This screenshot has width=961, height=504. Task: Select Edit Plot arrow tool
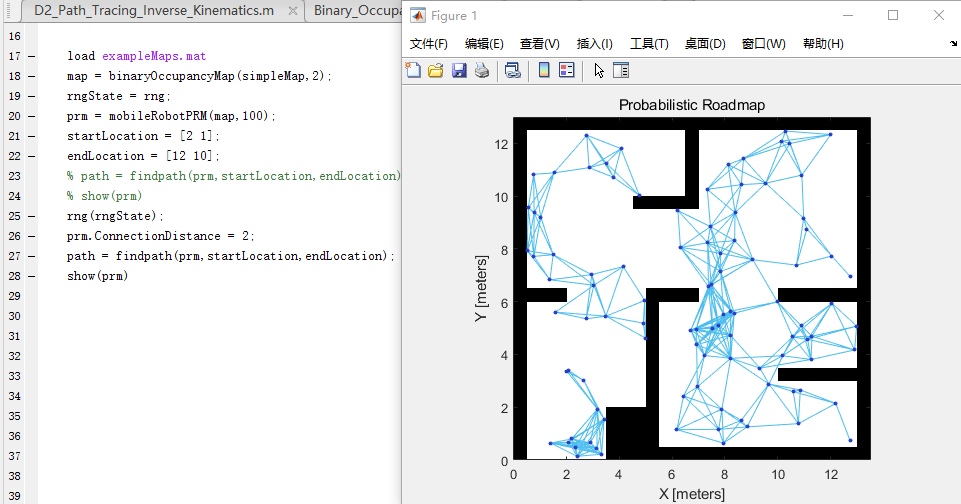[599, 71]
